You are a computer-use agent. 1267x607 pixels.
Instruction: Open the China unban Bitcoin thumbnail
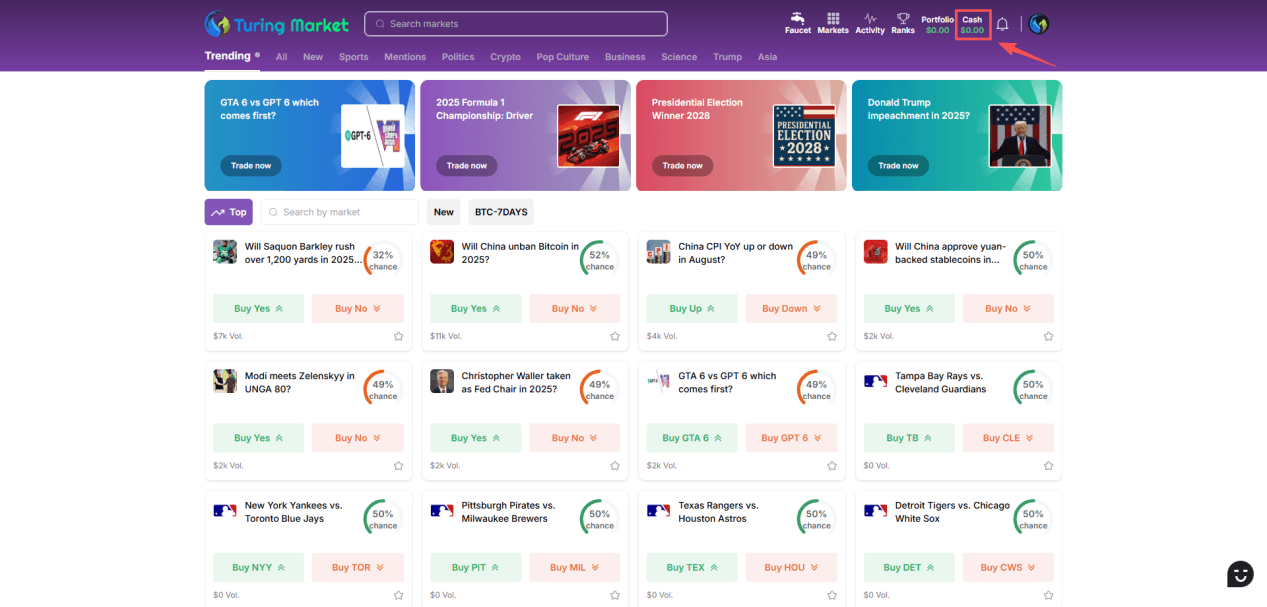(x=442, y=252)
